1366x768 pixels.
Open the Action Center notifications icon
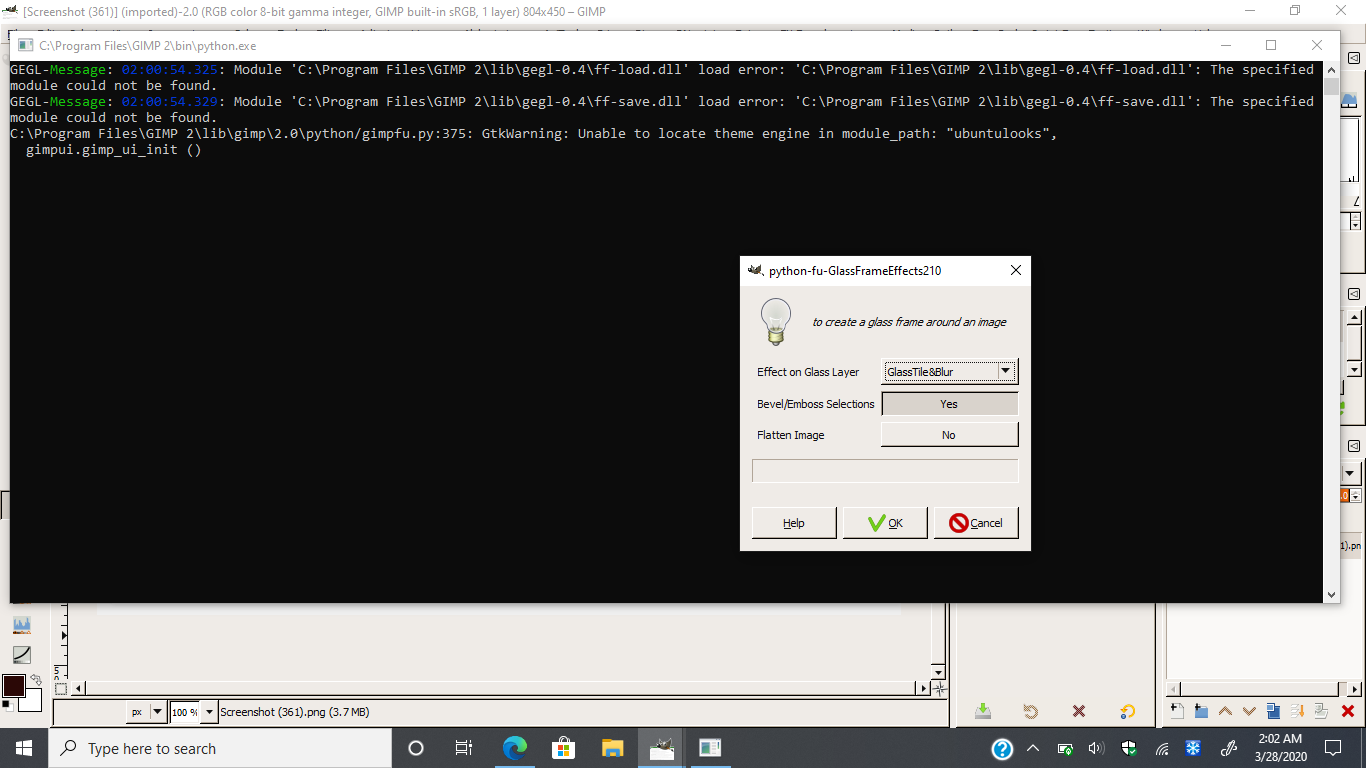coord(1332,748)
